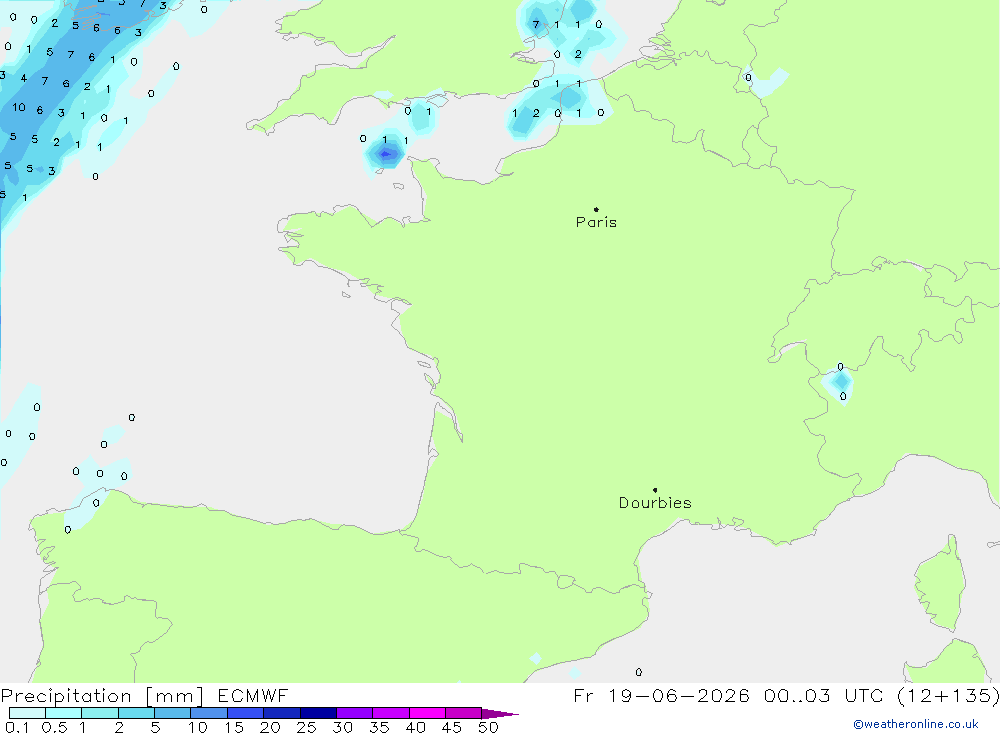Open the weatheronline.co.uk copyright link
This screenshot has height=733, width=1000.
point(916,724)
